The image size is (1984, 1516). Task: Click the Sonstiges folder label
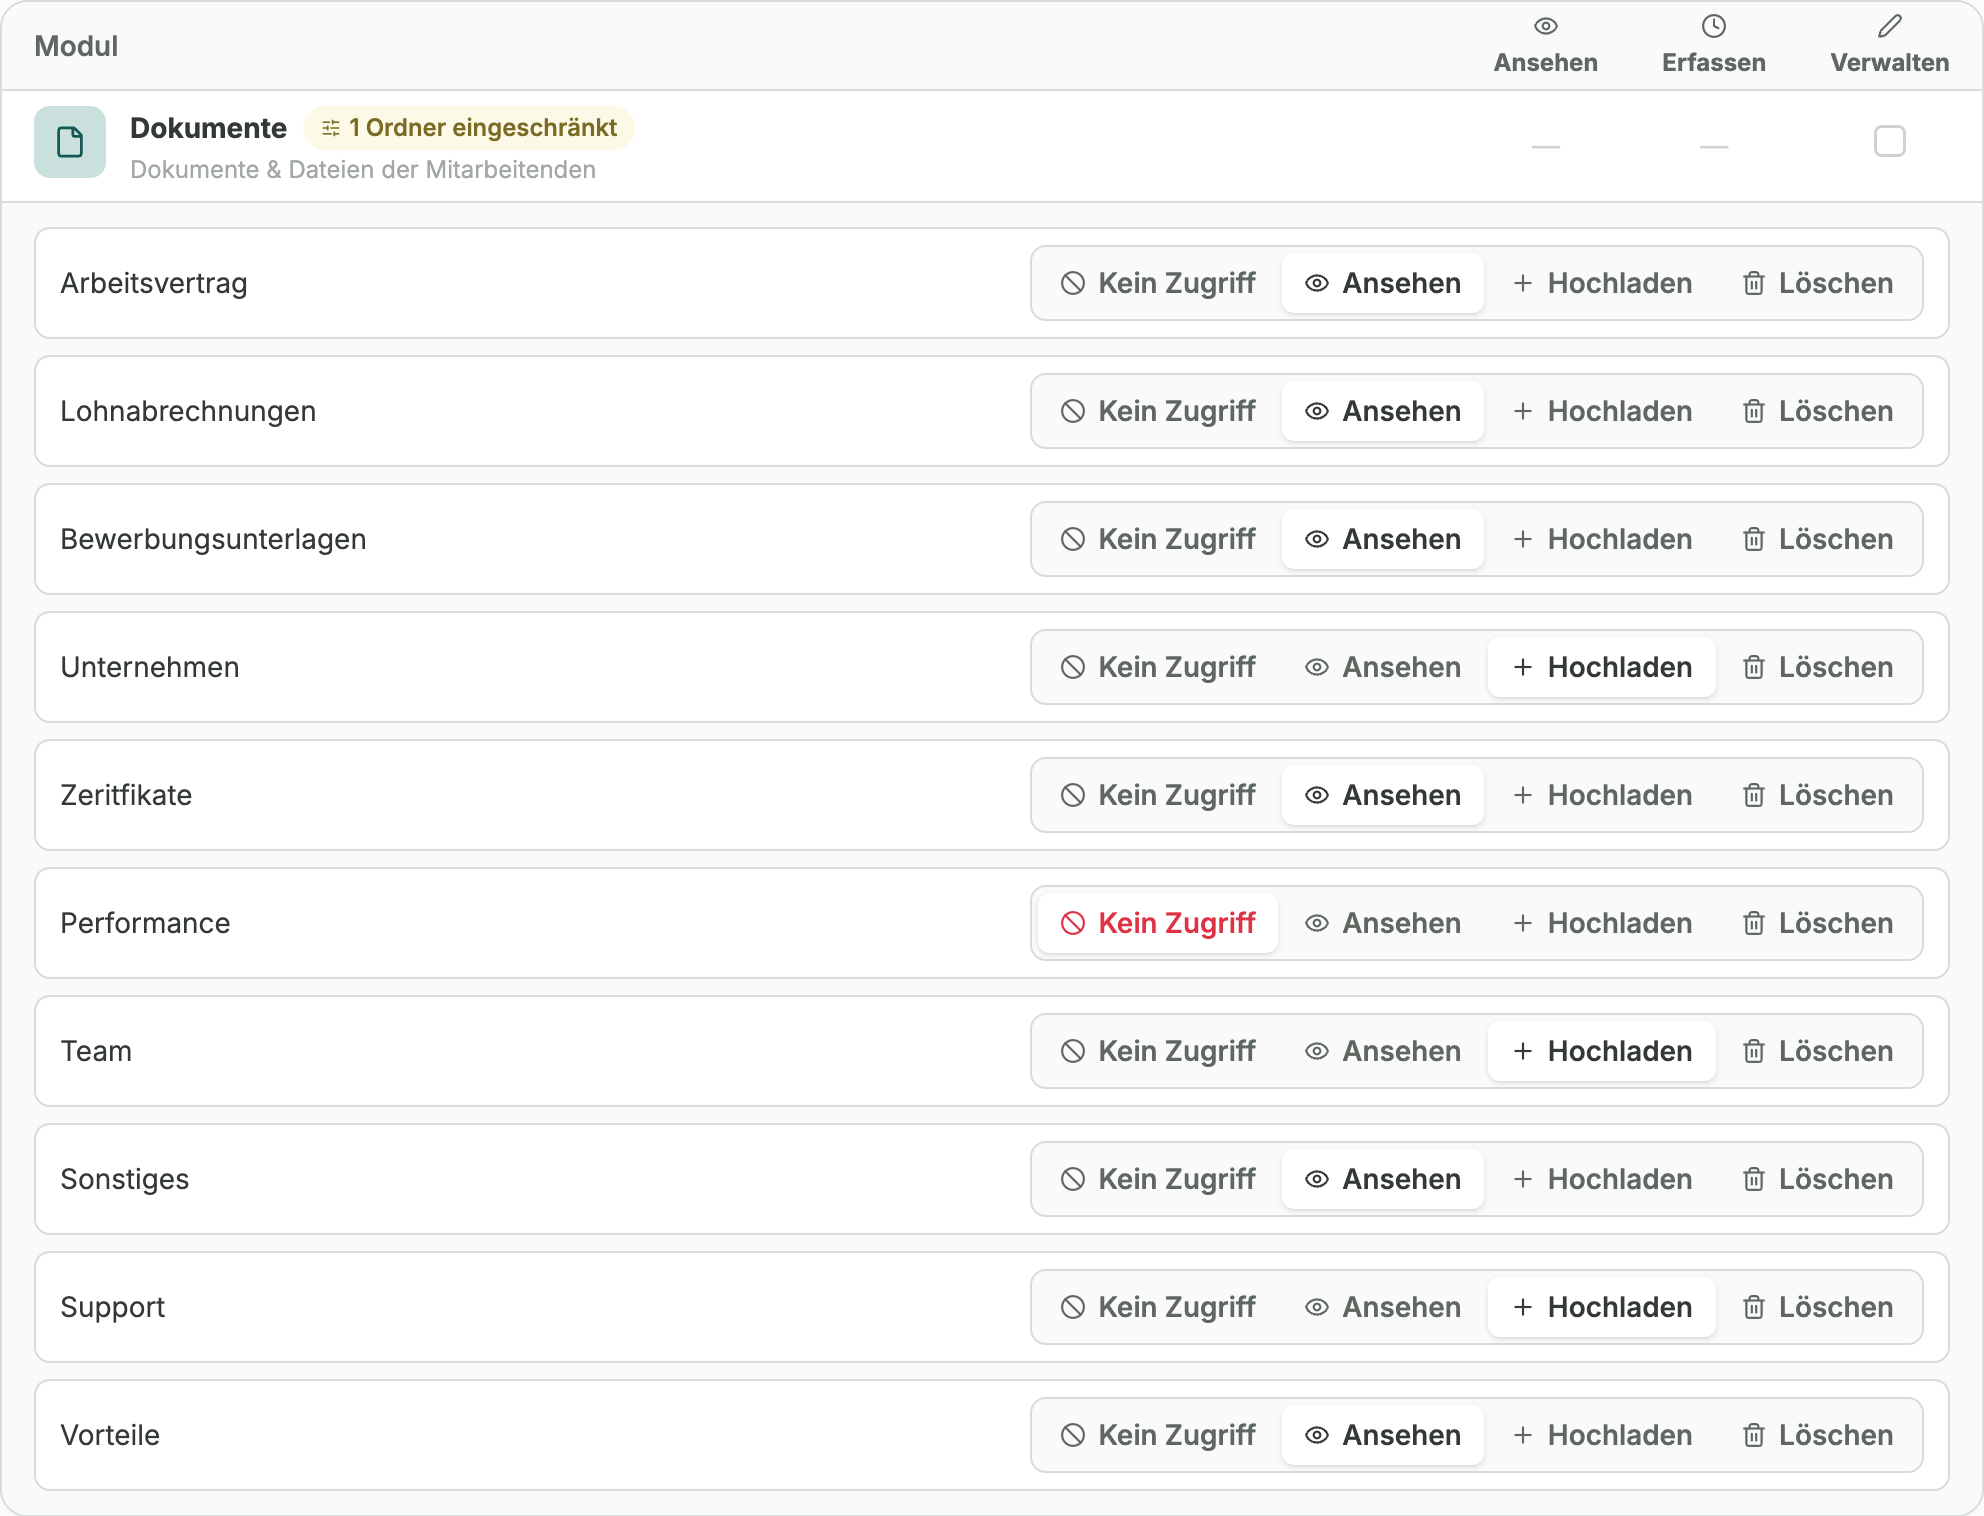[x=124, y=1179]
